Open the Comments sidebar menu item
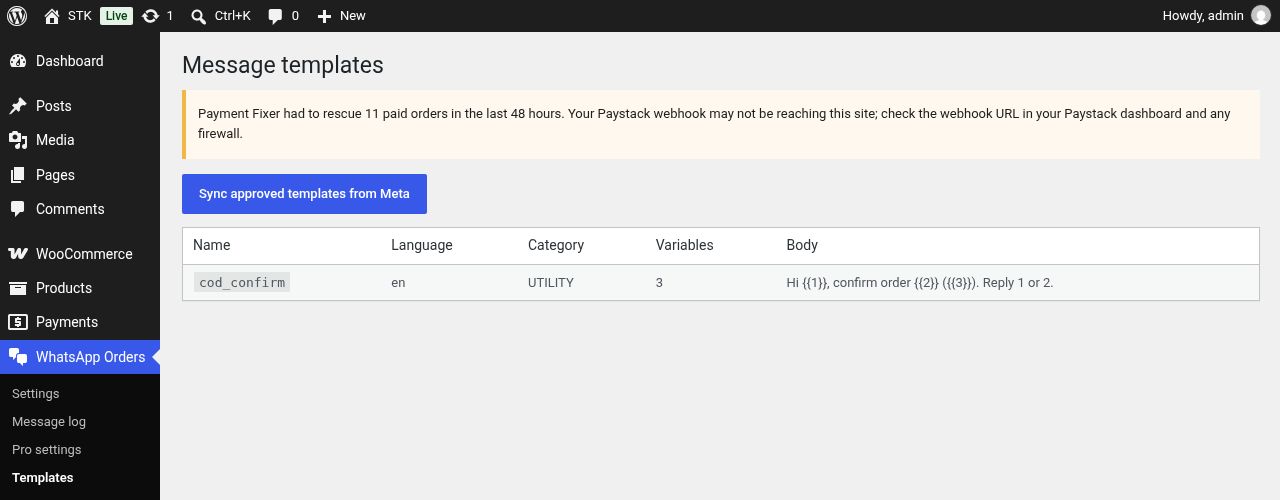1280x500 pixels. 80,209
